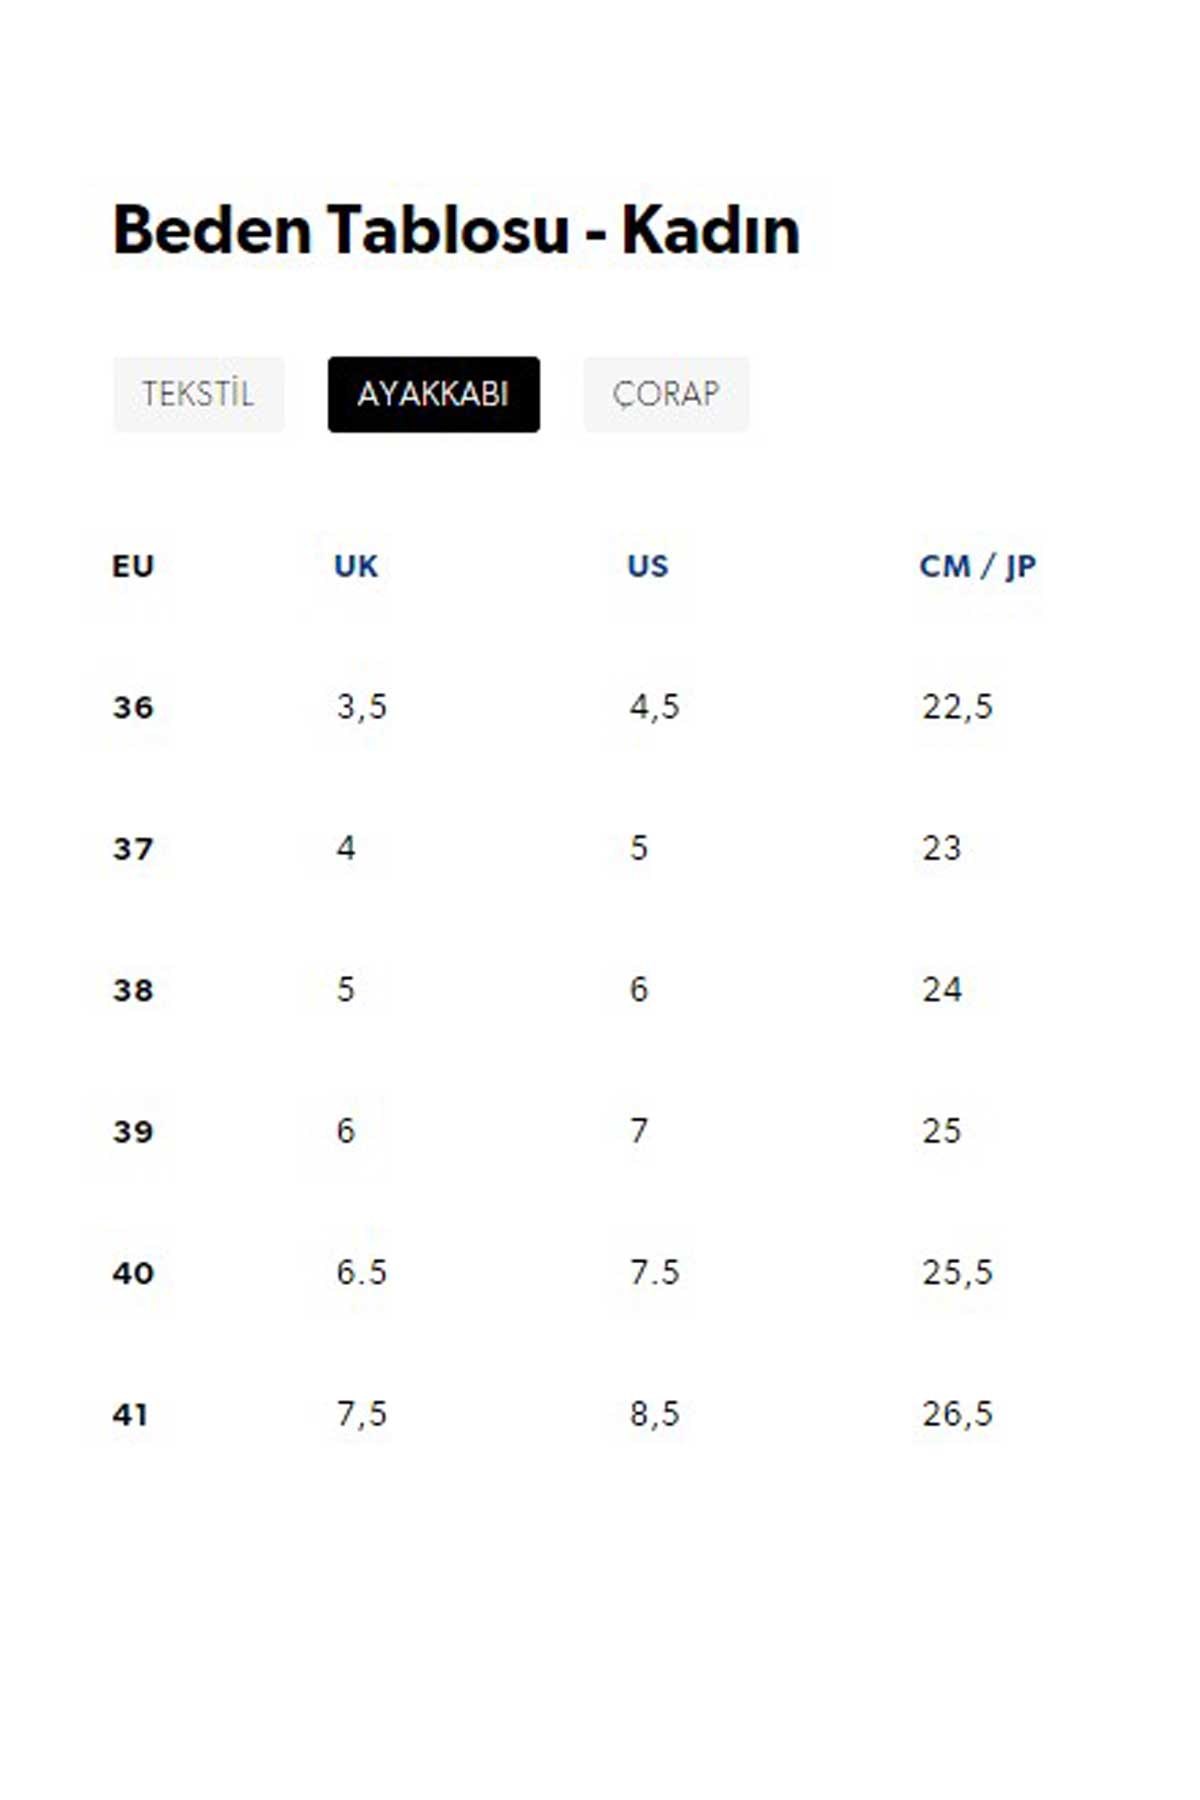The image size is (1200, 1800).
Task: Select EU size 40 row label
Action: 133,1273
